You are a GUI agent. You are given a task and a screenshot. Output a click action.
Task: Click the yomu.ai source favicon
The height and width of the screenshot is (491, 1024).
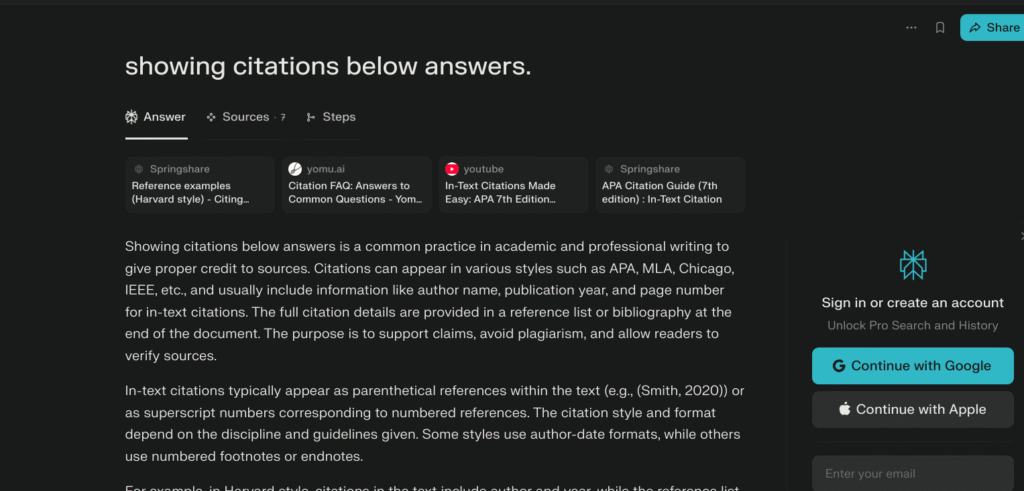click(295, 169)
